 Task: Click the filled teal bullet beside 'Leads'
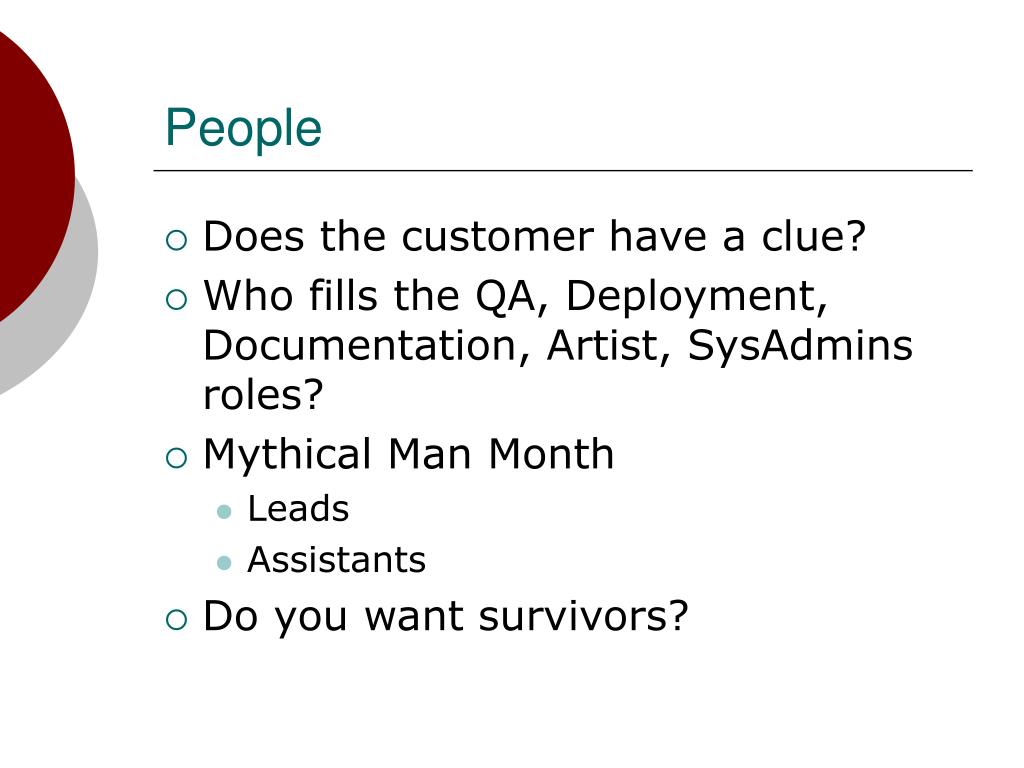tap(224, 511)
